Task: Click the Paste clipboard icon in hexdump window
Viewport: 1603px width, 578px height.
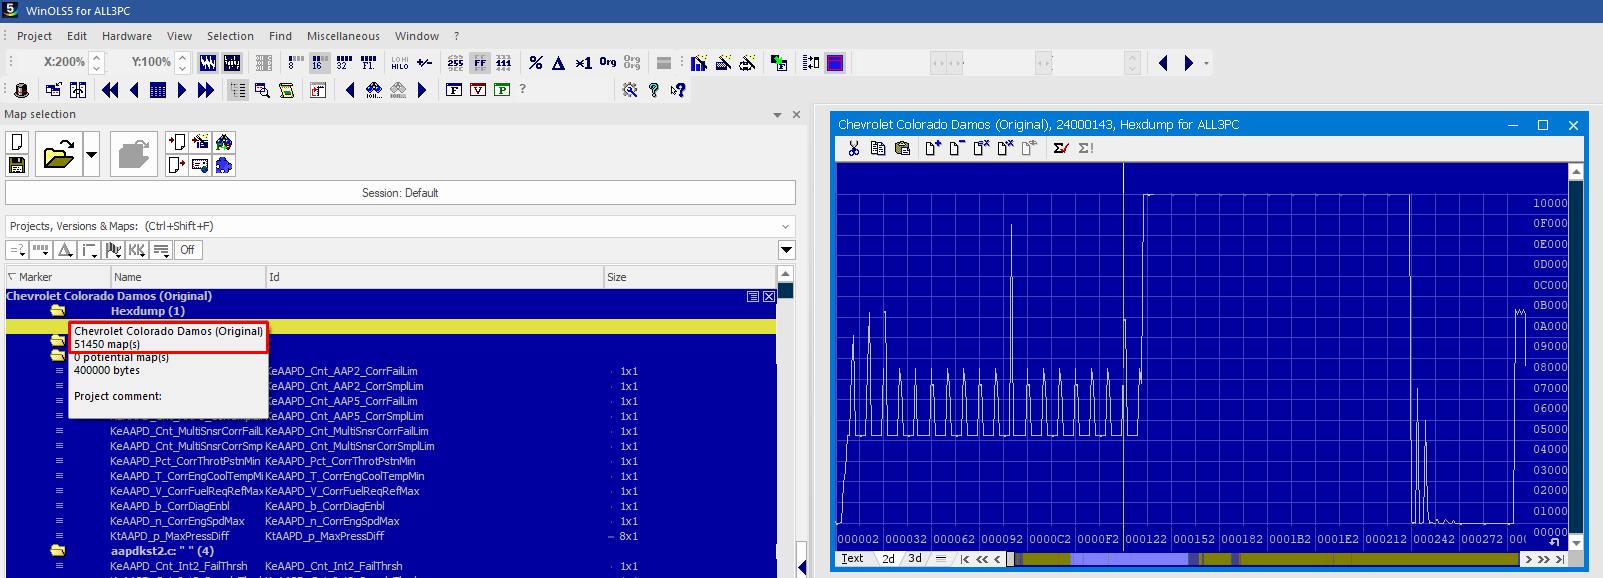Action: [902, 148]
